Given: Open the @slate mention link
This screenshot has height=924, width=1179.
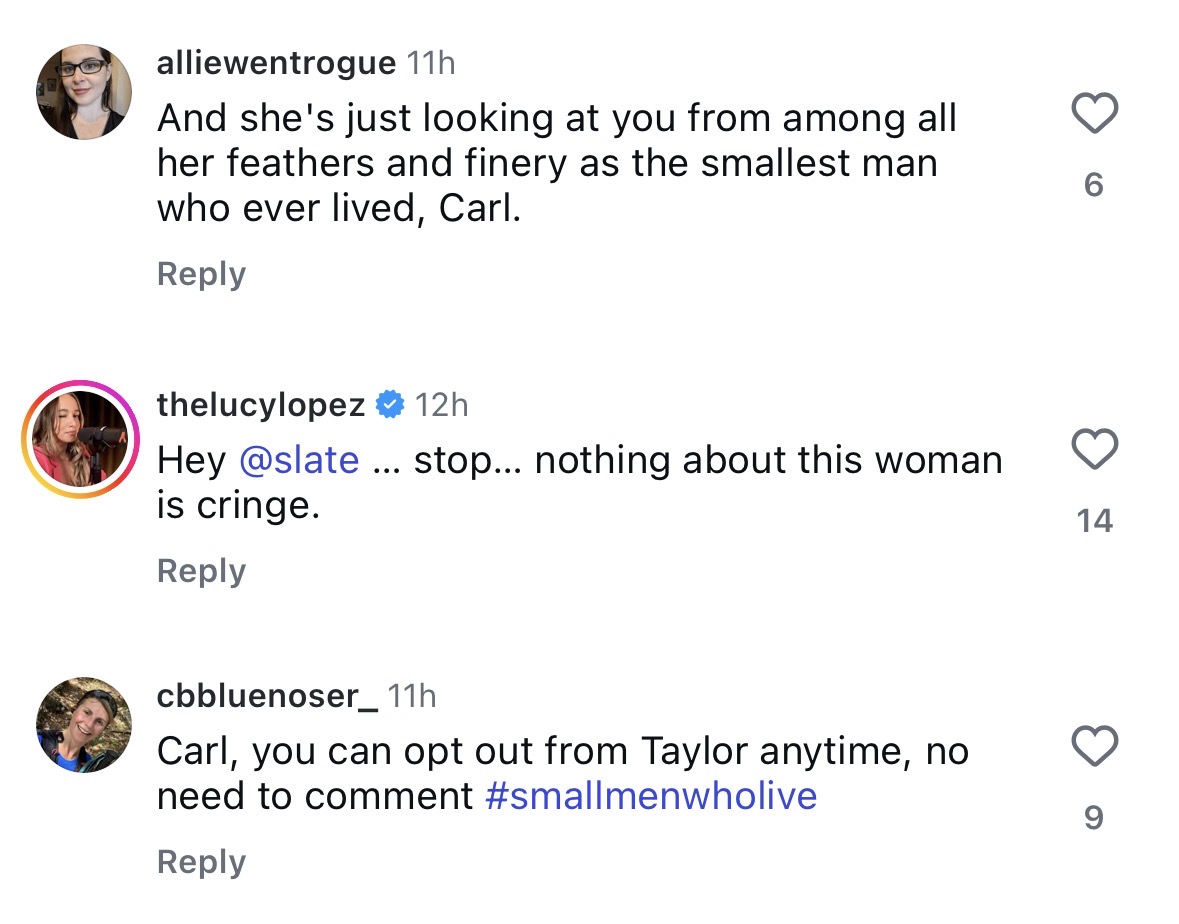Looking at the screenshot, I should (299, 460).
